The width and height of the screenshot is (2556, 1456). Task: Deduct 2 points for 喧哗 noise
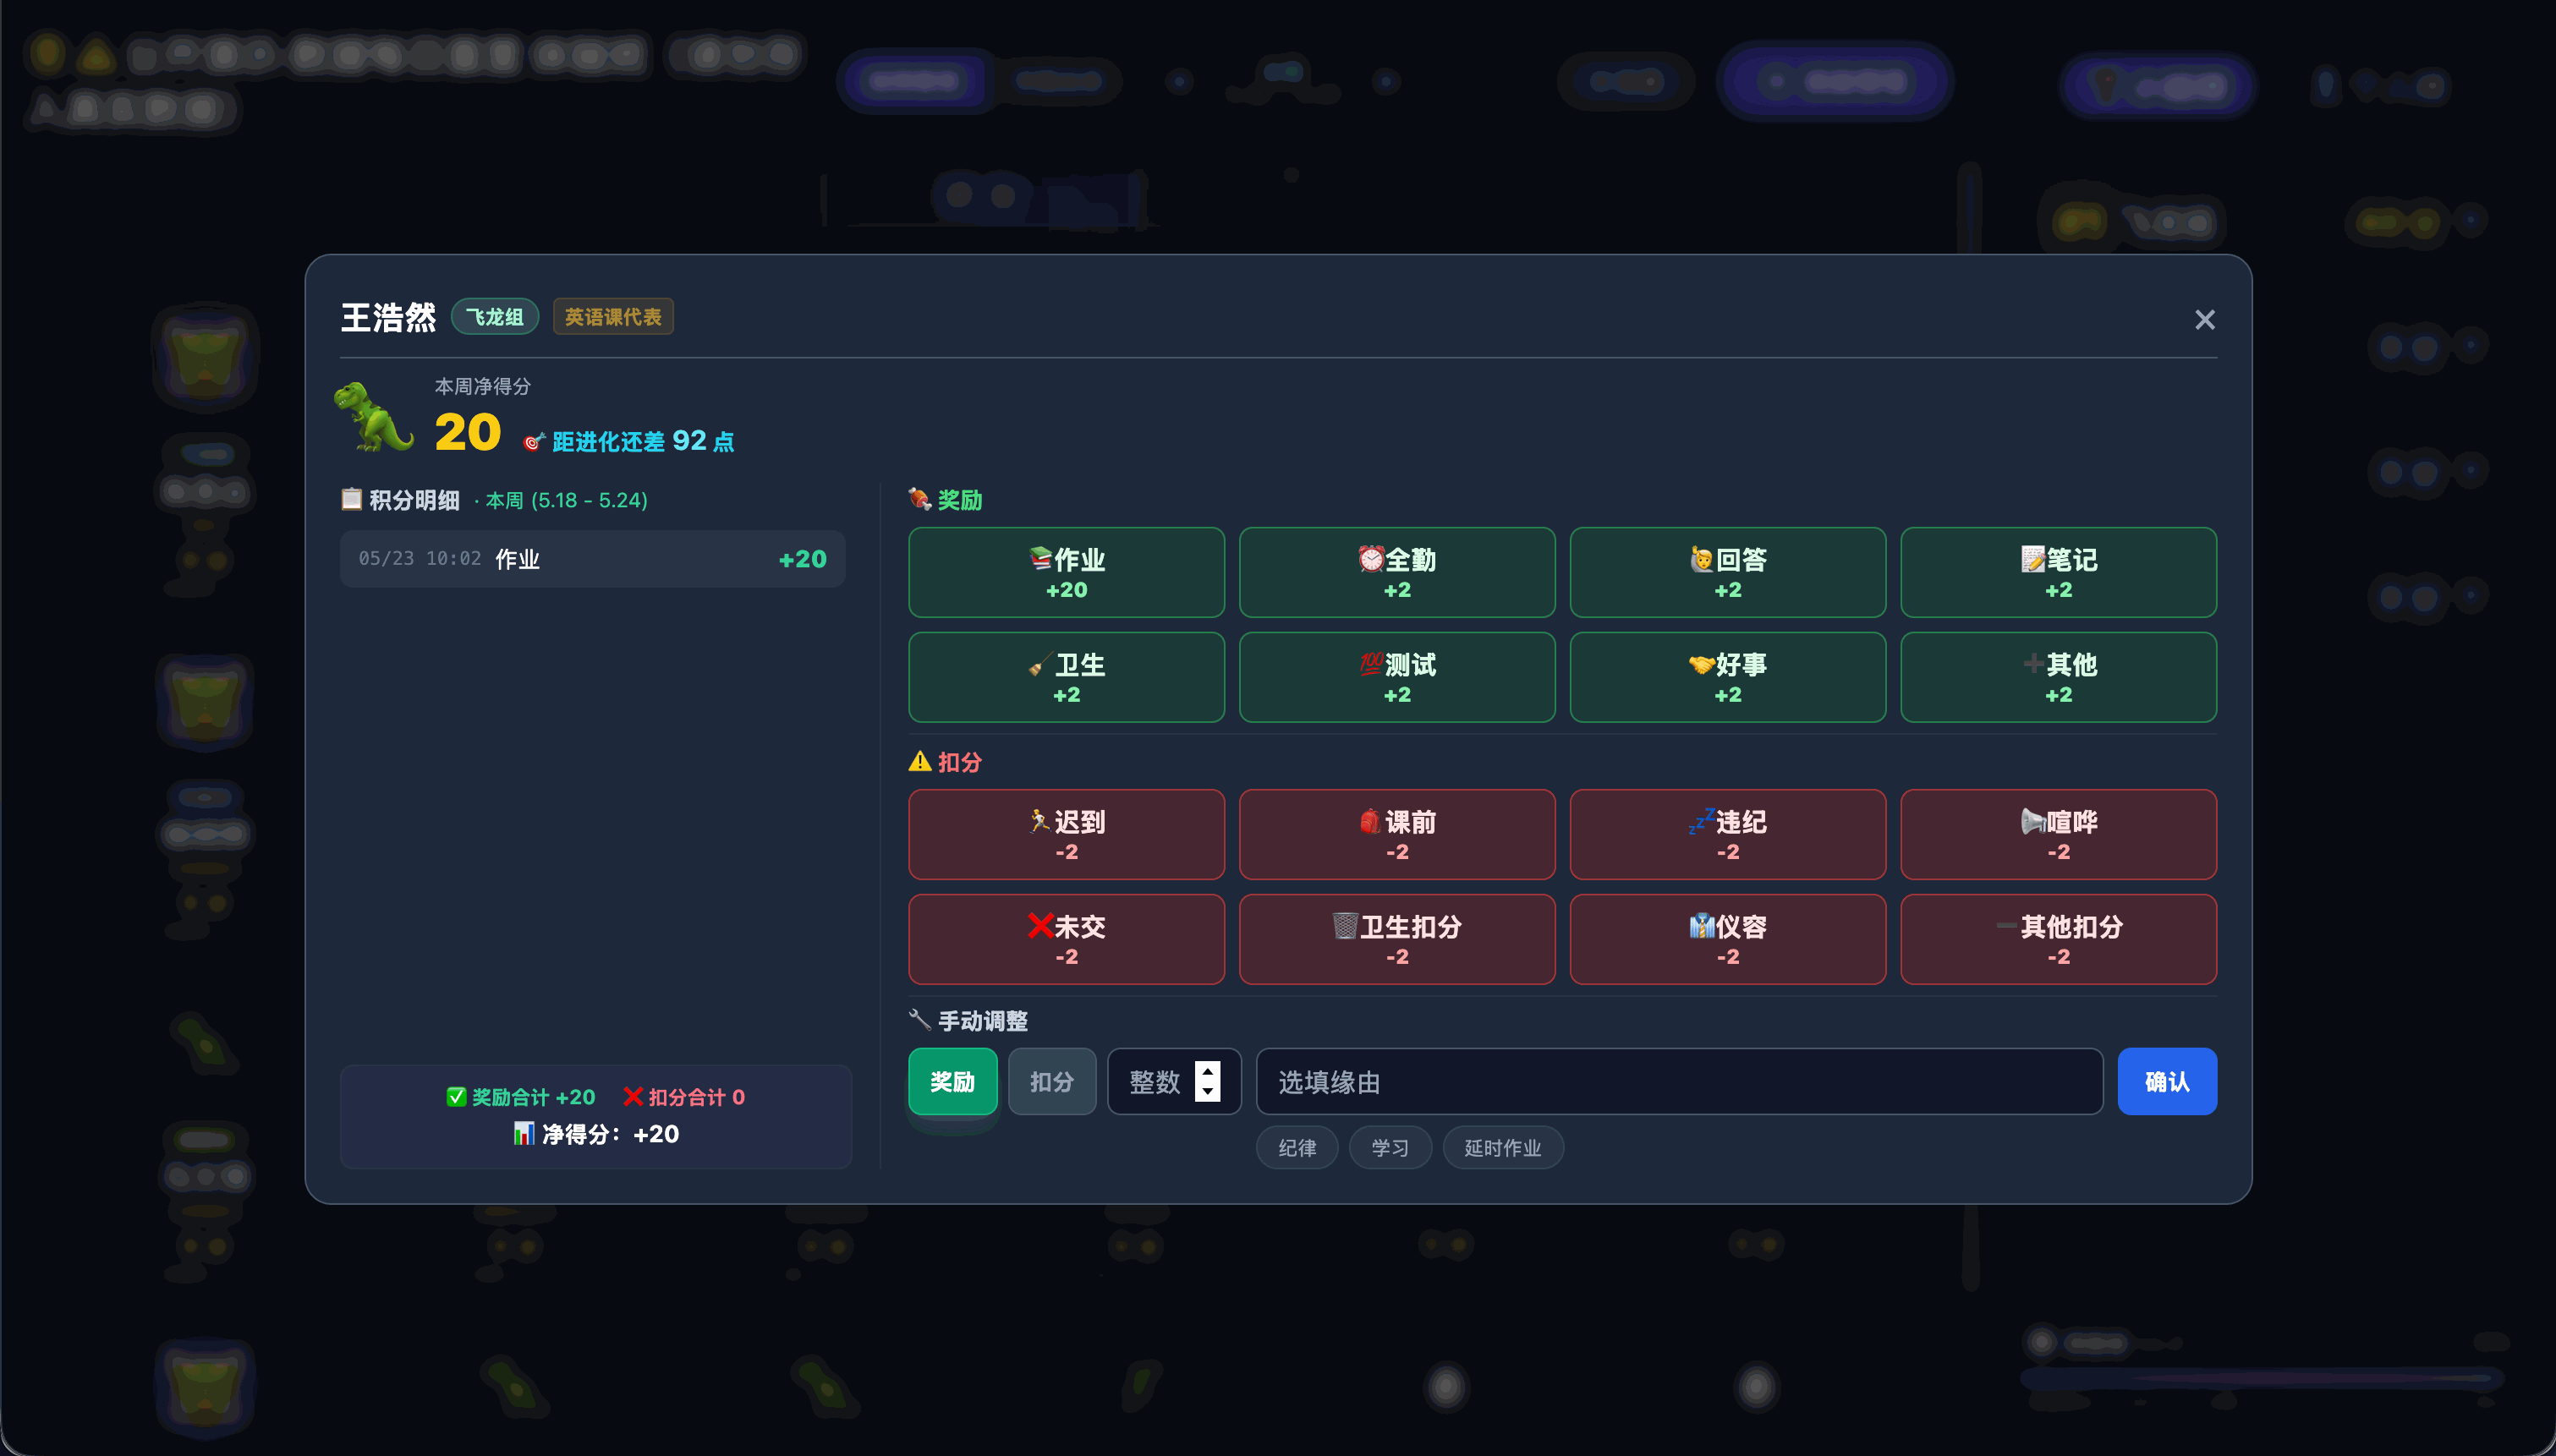[x=2058, y=834]
